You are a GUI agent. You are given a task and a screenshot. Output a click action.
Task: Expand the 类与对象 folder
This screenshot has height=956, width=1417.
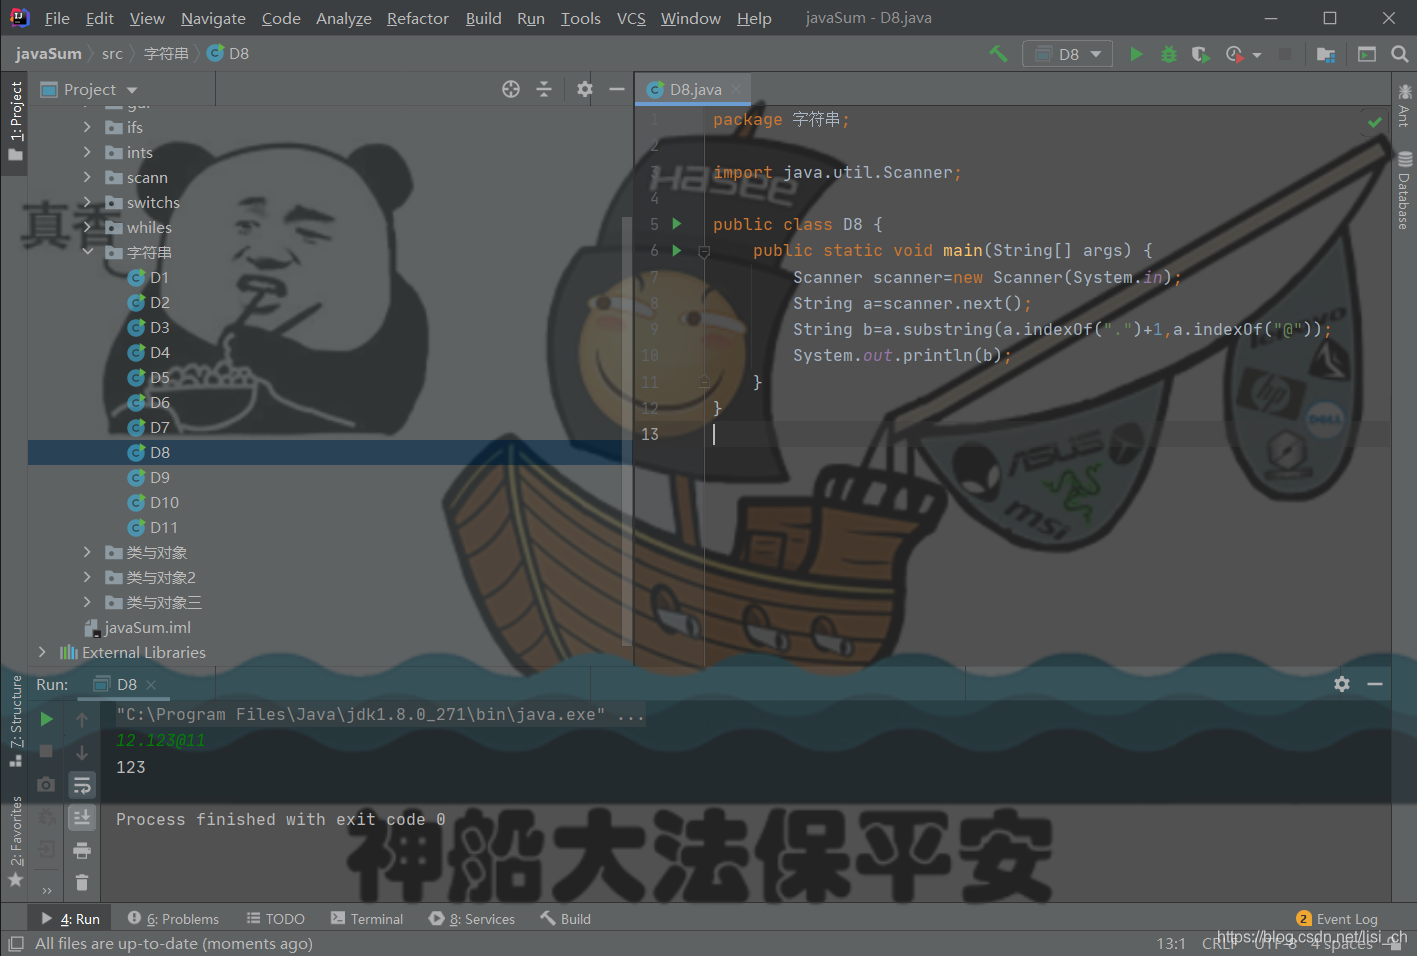[87, 552]
